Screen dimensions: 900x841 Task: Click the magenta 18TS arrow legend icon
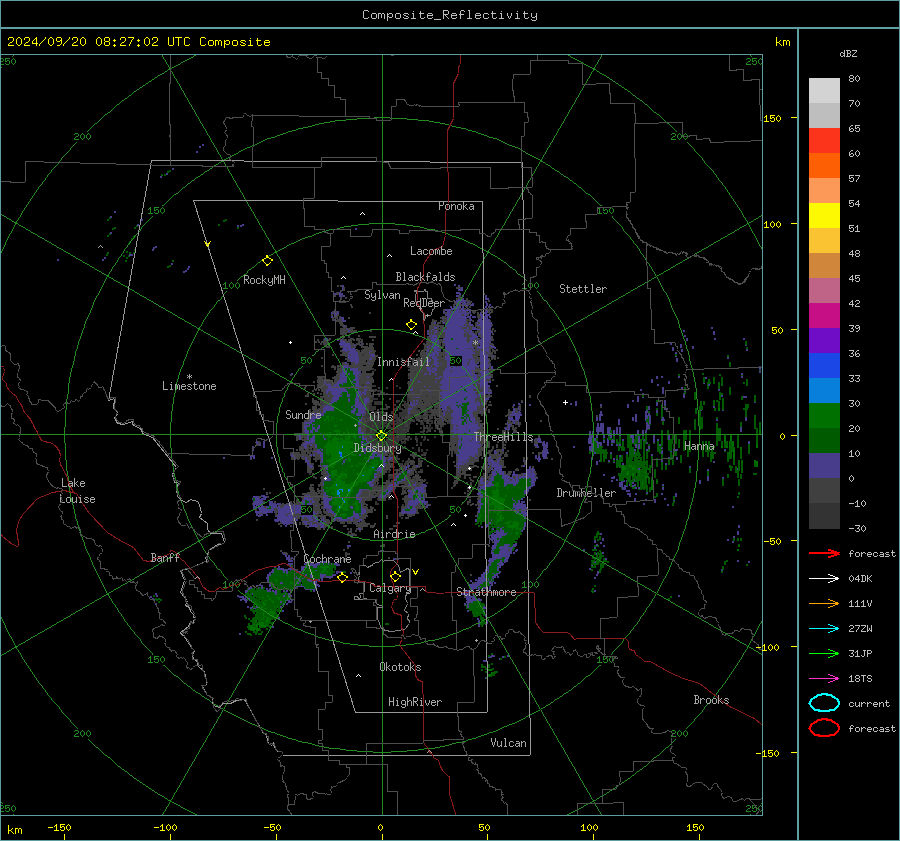[824, 678]
